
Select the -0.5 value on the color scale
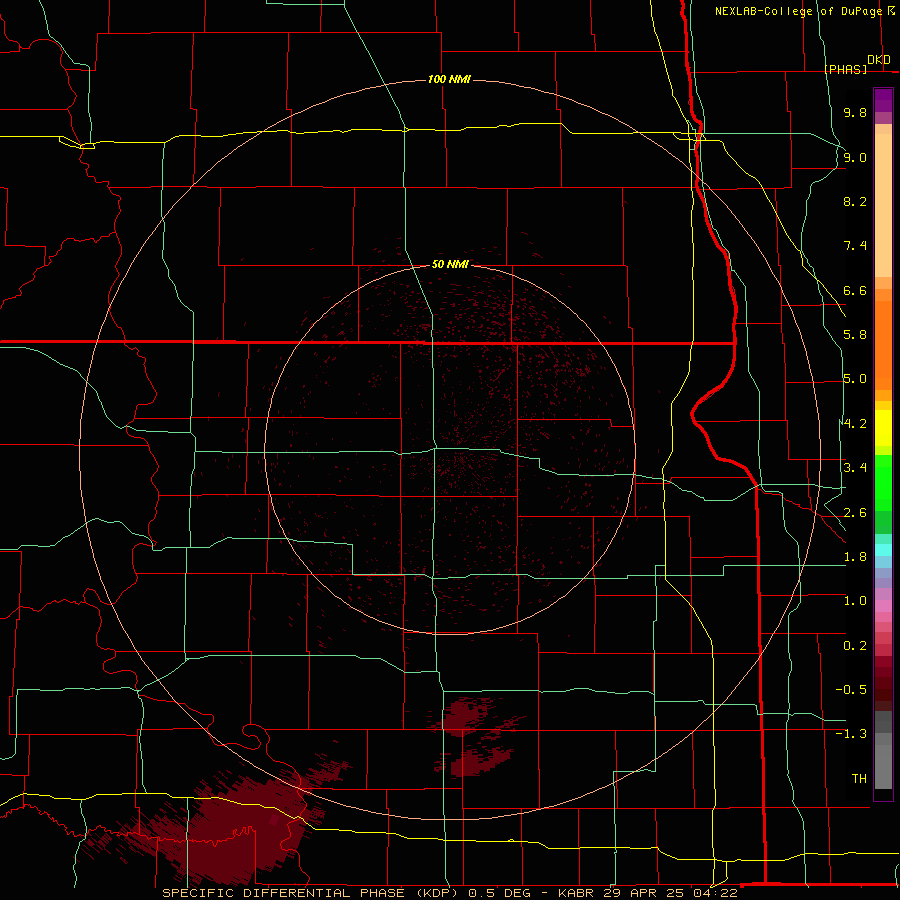pos(851,690)
